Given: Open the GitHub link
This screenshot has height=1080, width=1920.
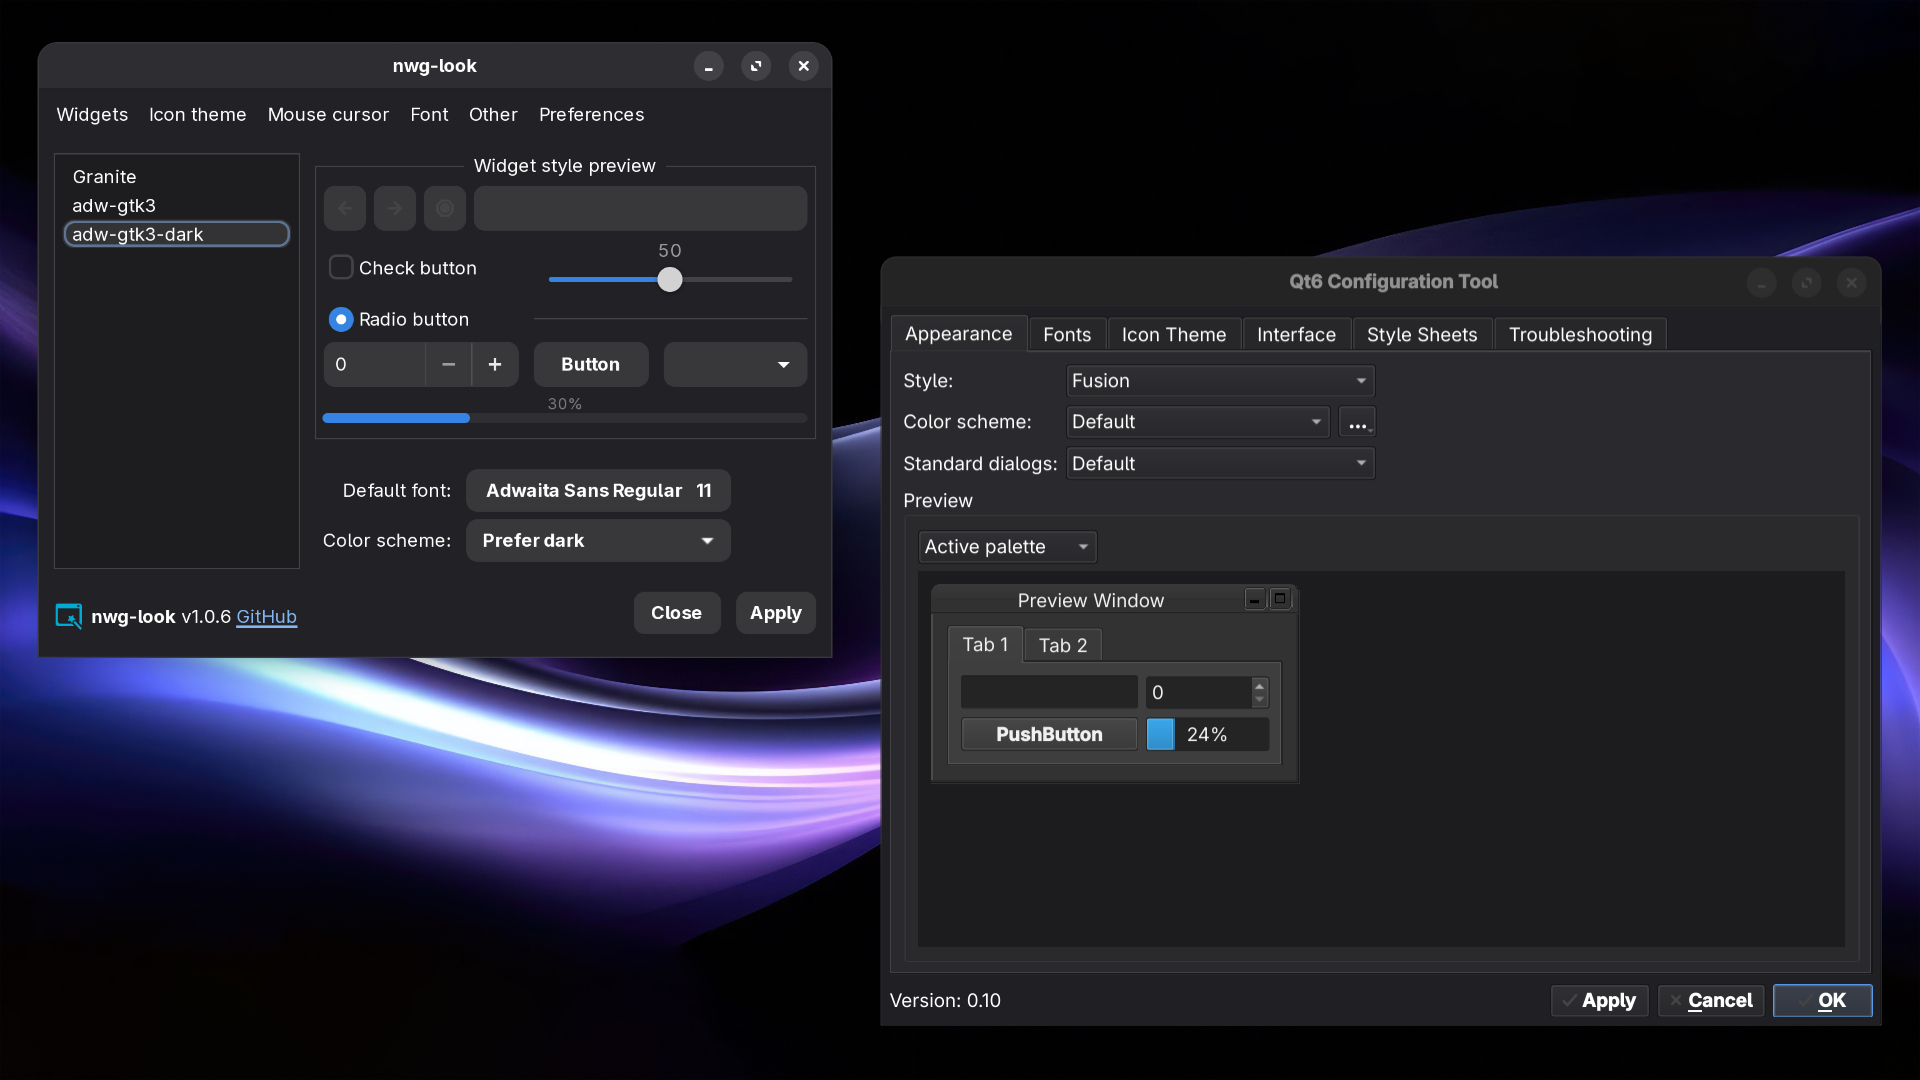Looking at the screenshot, I should [266, 617].
